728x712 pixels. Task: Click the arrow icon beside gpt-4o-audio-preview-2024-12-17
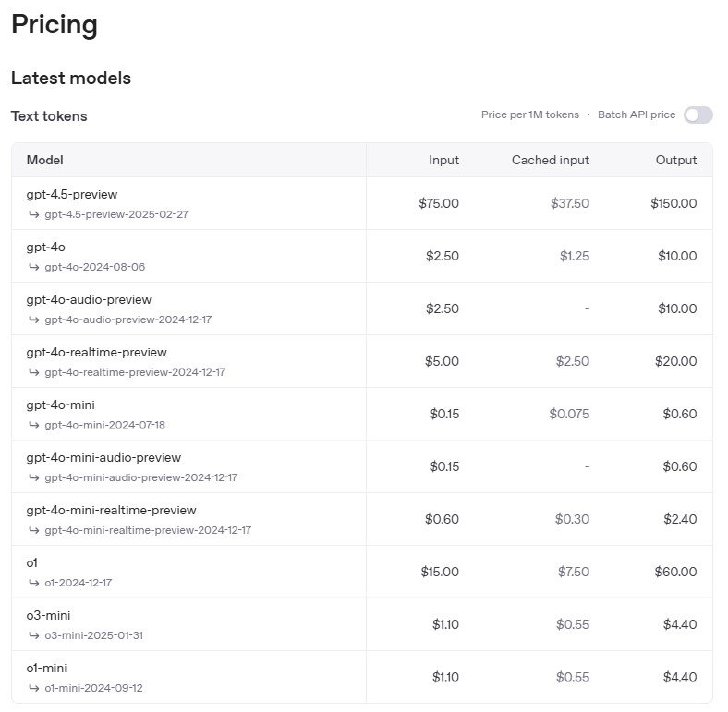(x=34, y=319)
